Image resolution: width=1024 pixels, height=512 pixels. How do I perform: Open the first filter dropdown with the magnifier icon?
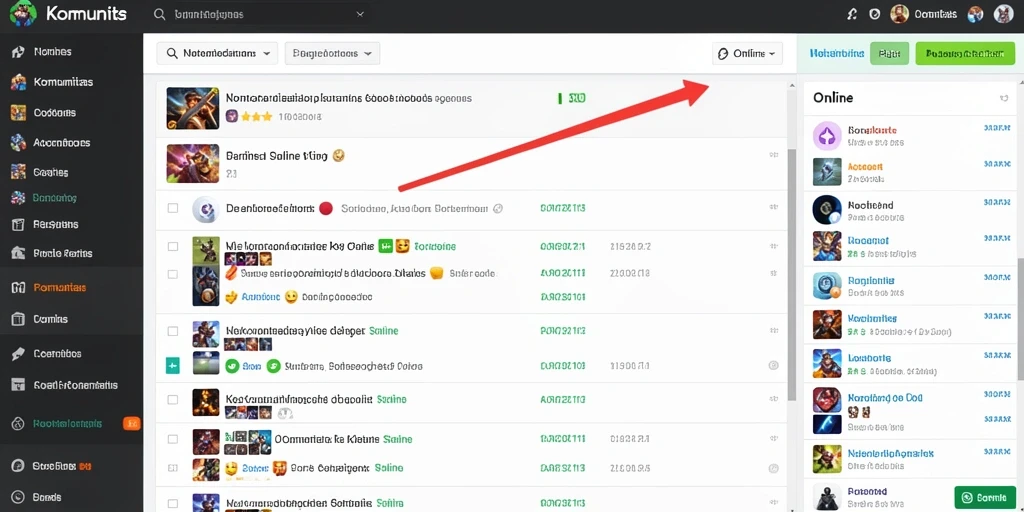point(217,54)
